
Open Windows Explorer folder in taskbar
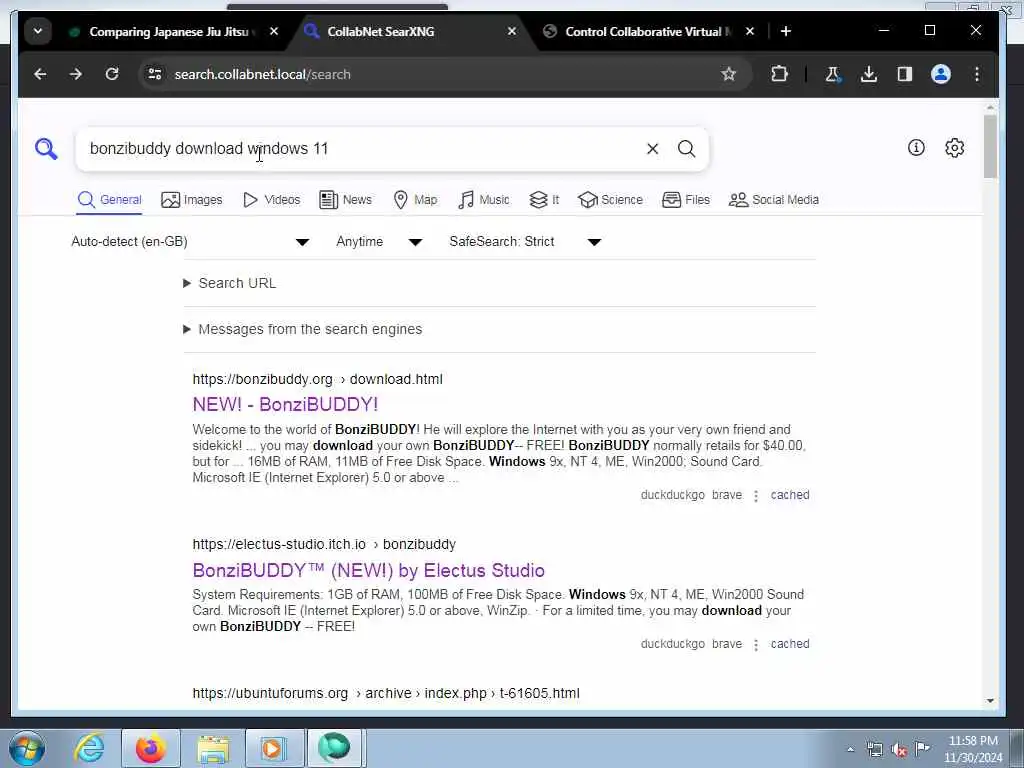click(x=213, y=749)
